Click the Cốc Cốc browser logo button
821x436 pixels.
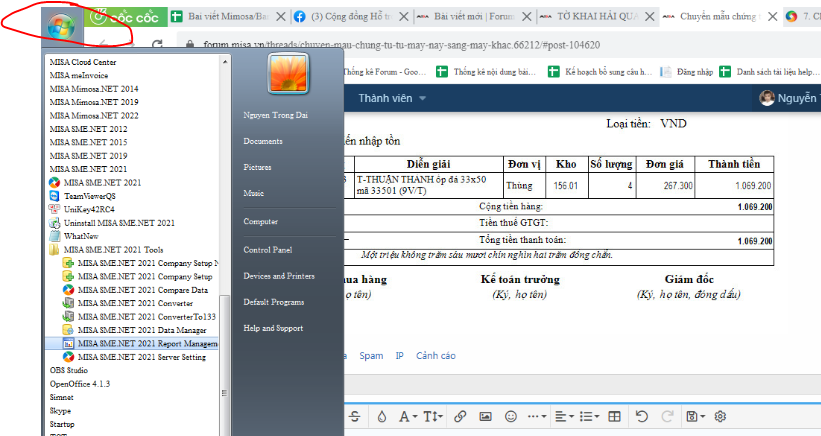(x=125, y=17)
